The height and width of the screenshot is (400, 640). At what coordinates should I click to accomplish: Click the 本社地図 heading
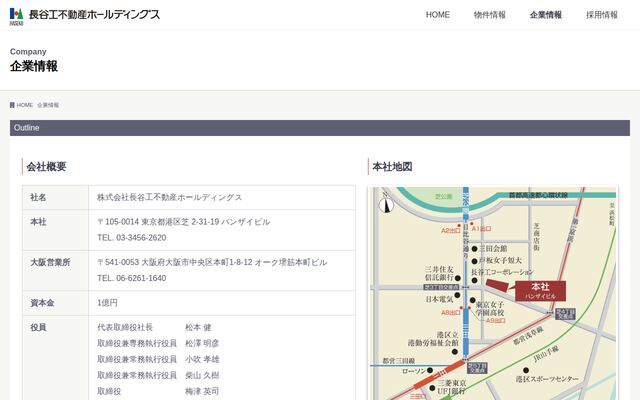coord(392,167)
